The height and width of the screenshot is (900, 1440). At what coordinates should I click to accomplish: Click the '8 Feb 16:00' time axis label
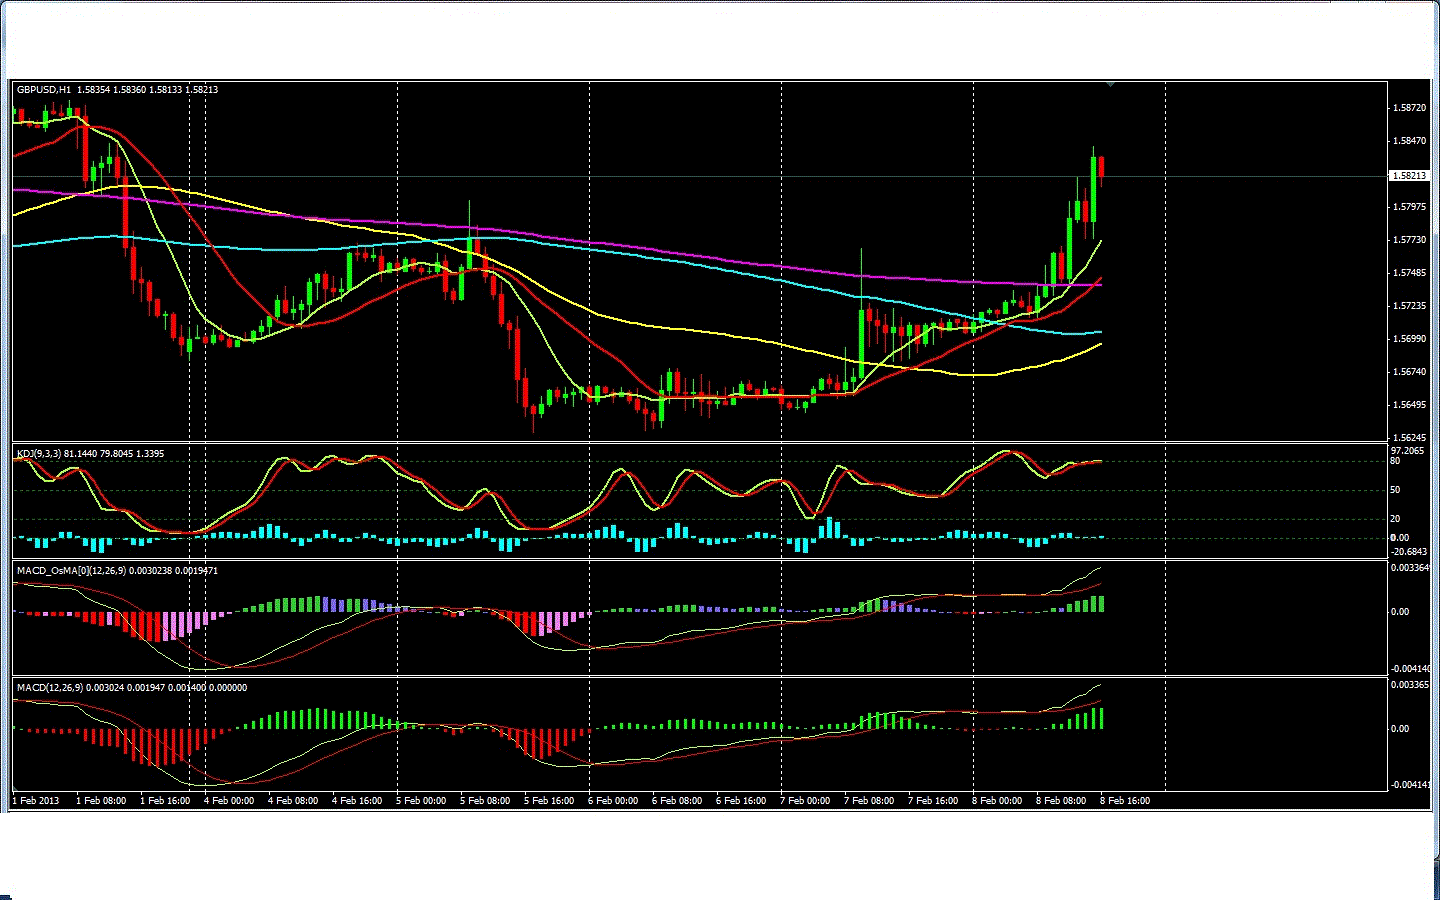[x=1125, y=801]
